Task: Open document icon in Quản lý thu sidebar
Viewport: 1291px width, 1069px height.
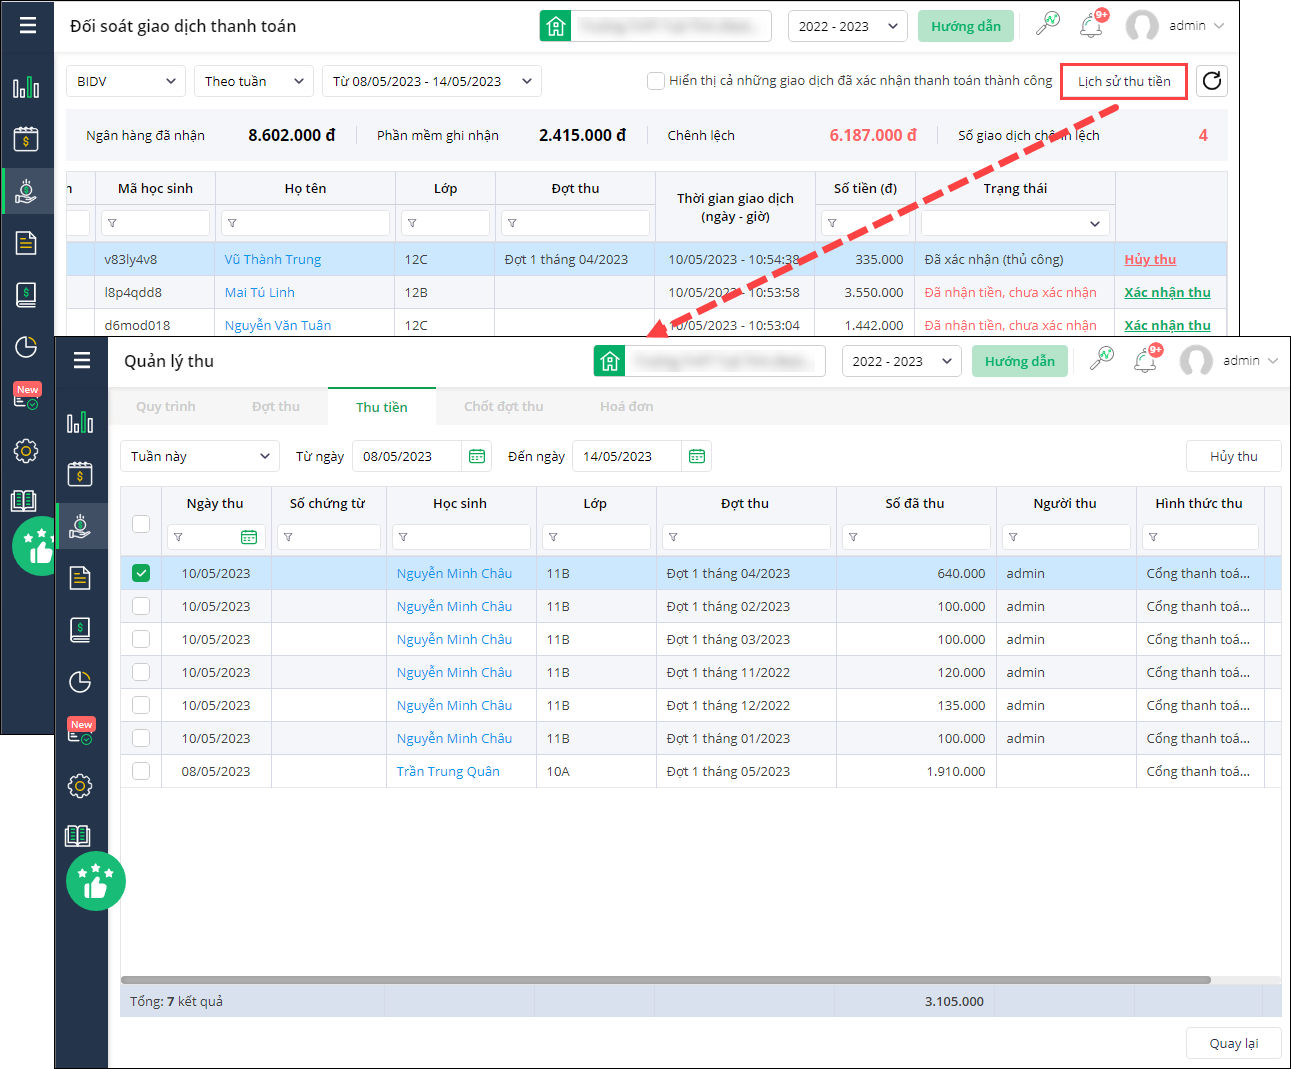Action: [x=80, y=578]
